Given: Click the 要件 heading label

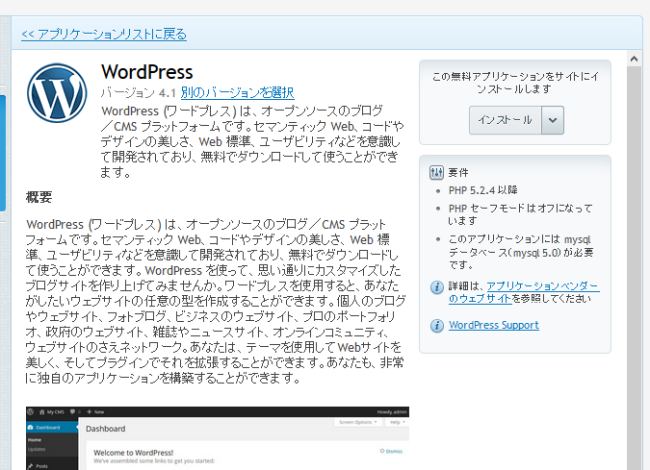Looking at the screenshot, I should pyautogui.click(x=458, y=172).
